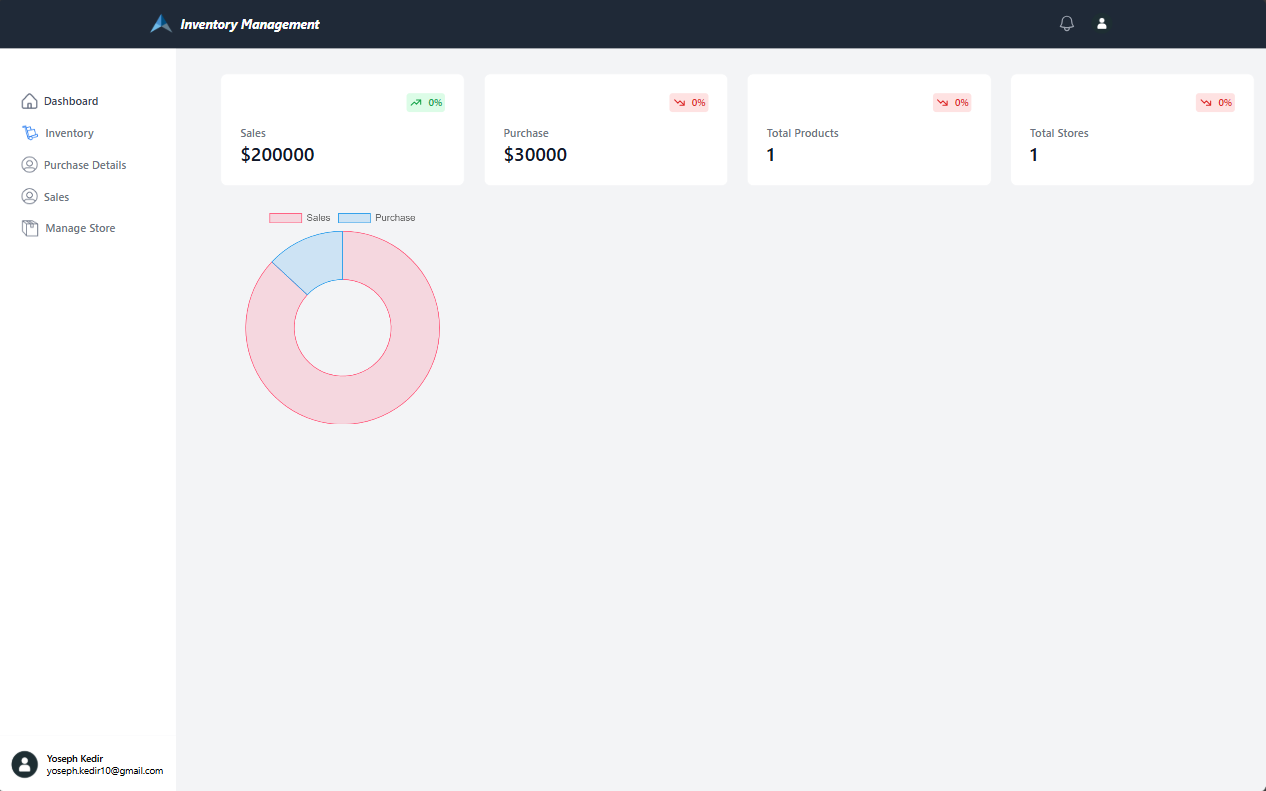The image size is (1266, 791).
Task: Go to the Purchase Details page
Action: click(85, 165)
